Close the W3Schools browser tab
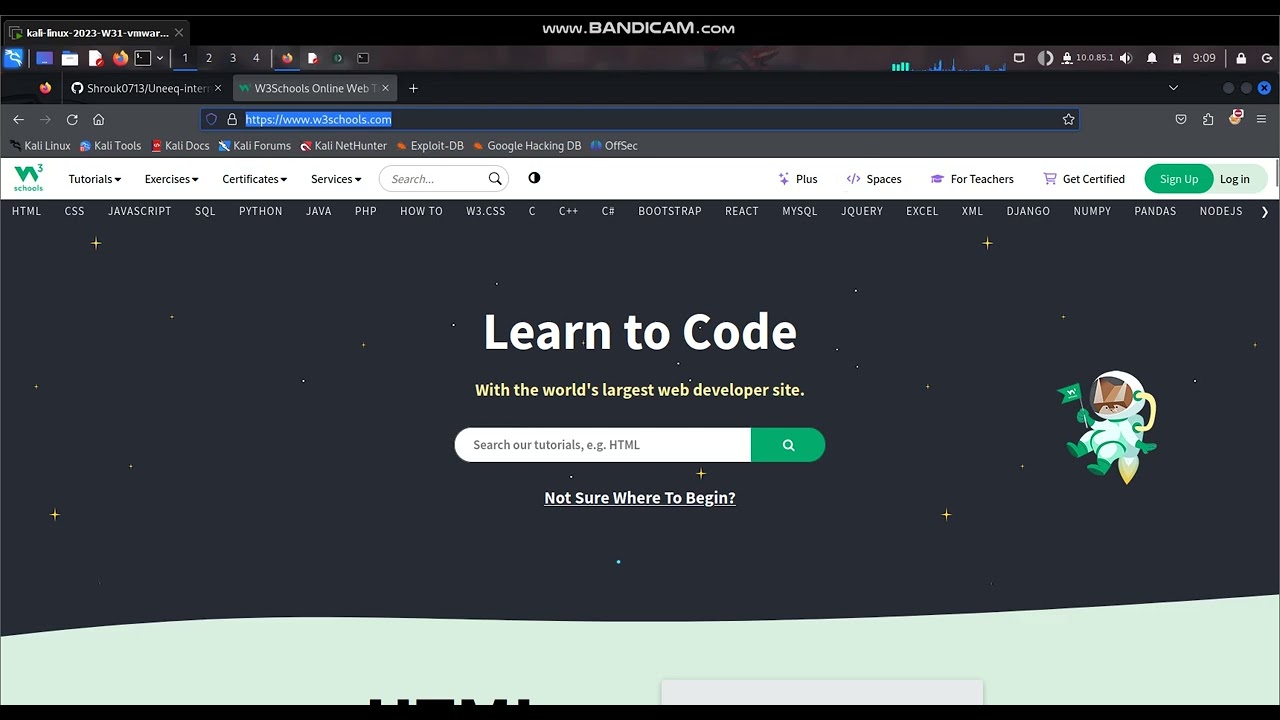Viewport: 1280px width, 720px height. click(386, 88)
